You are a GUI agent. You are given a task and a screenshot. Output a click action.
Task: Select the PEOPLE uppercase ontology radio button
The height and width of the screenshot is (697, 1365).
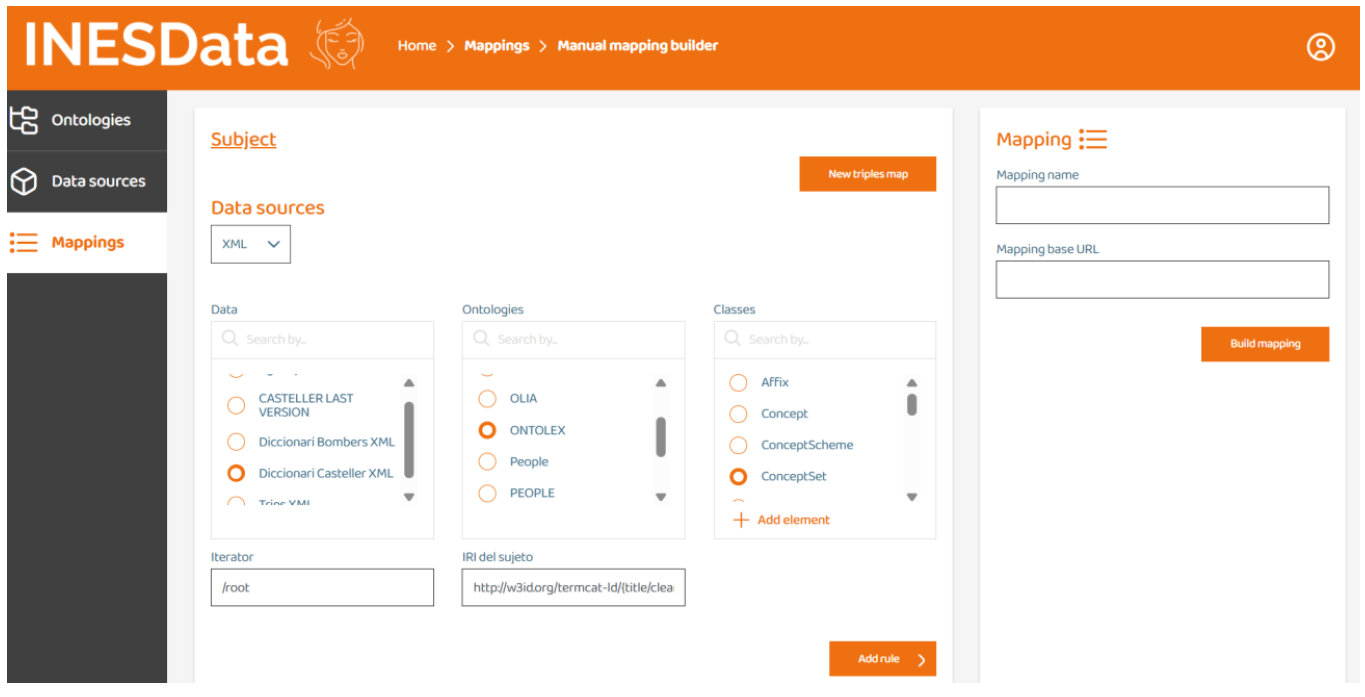[487, 493]
